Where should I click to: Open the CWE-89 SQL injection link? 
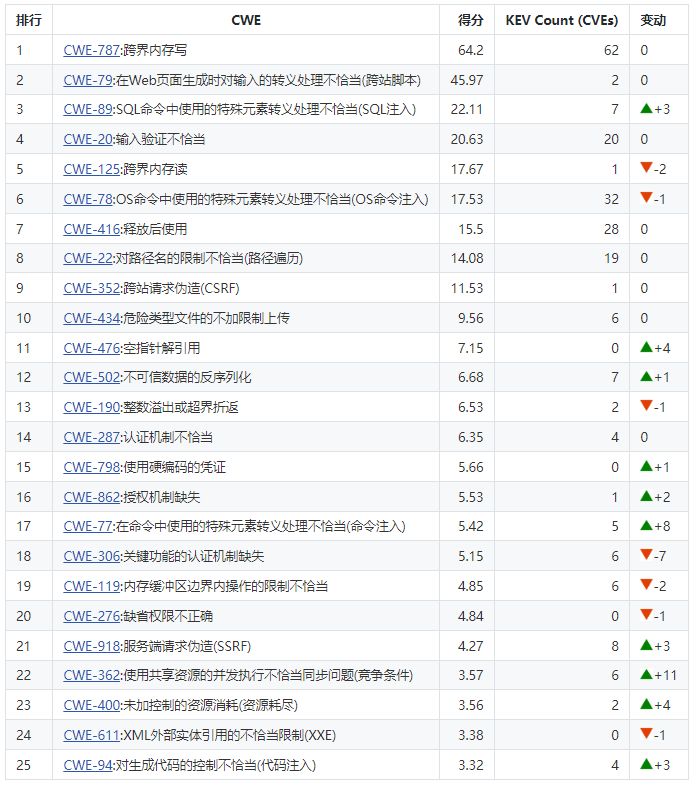(x=88, y=110)
